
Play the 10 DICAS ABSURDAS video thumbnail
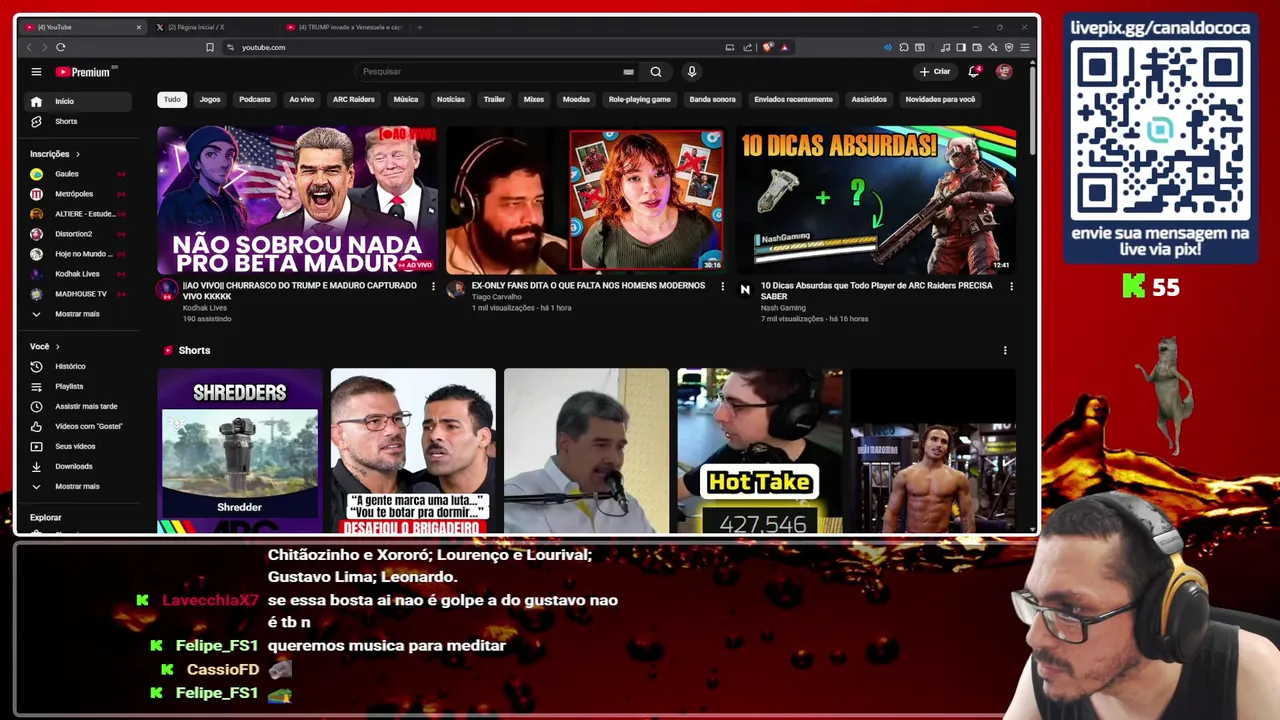click(876, 200)
